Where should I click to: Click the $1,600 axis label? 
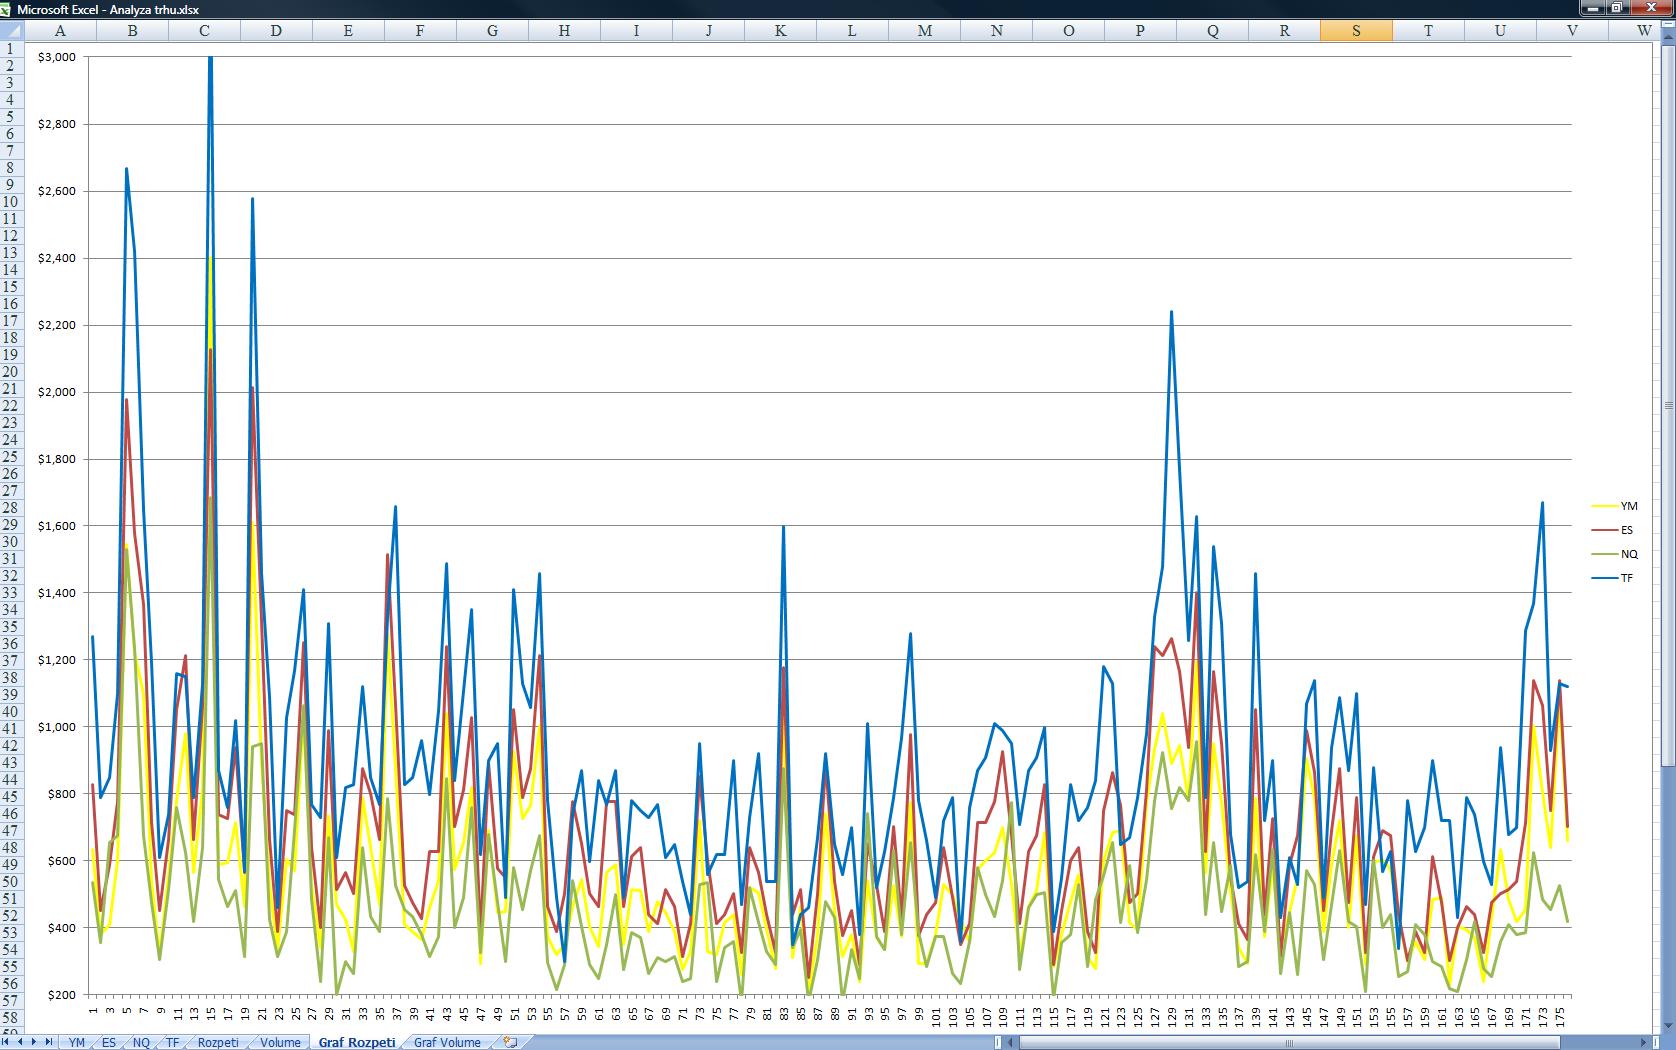click(x=57, y=526)
